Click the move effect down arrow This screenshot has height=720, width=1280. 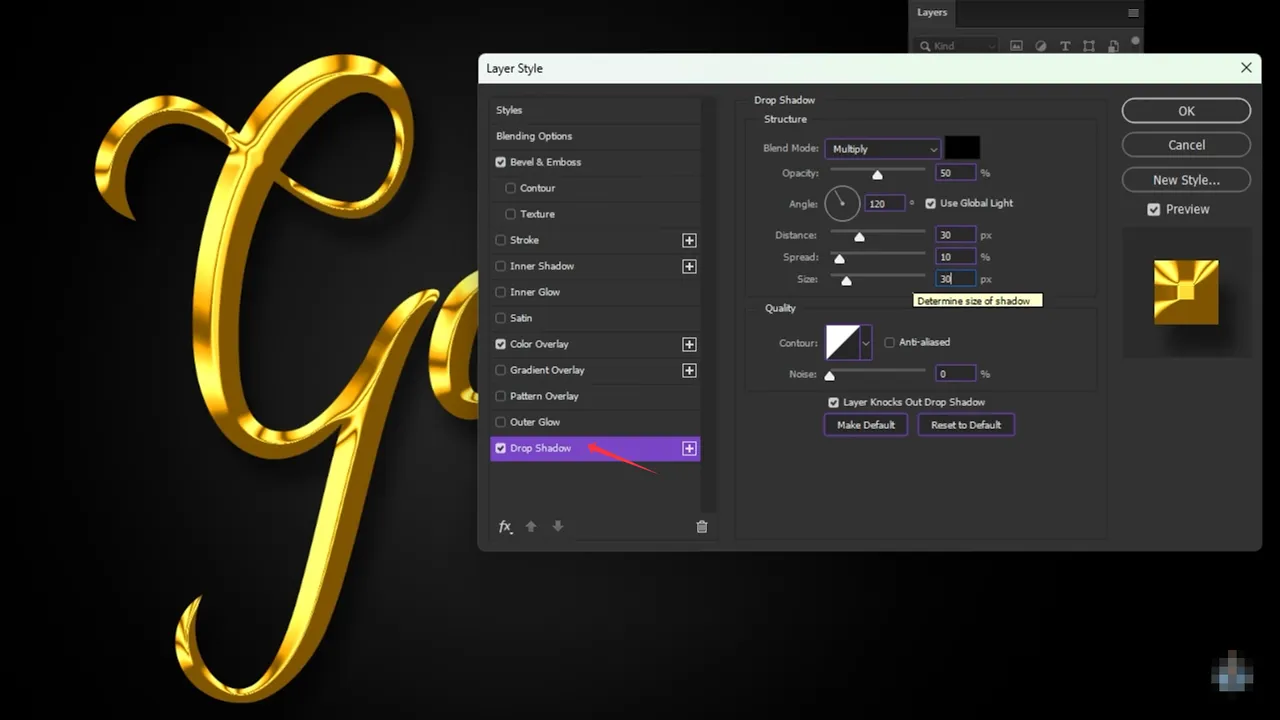click(x=558, y=527)
